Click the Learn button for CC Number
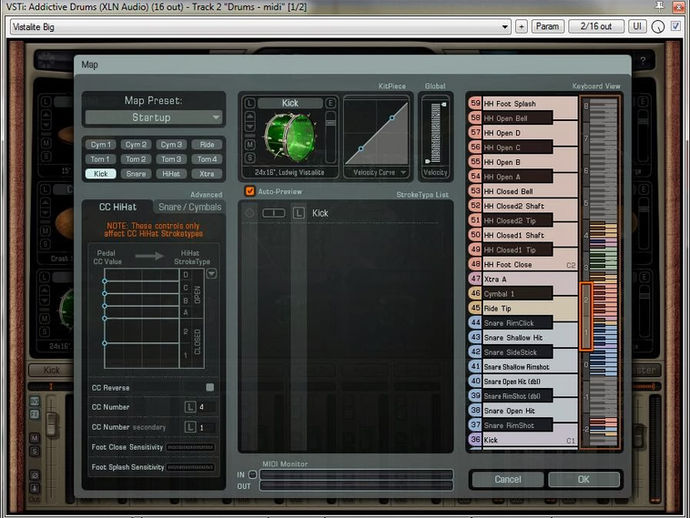The width and height of the screenshot is (690, 518). point(190,407)
